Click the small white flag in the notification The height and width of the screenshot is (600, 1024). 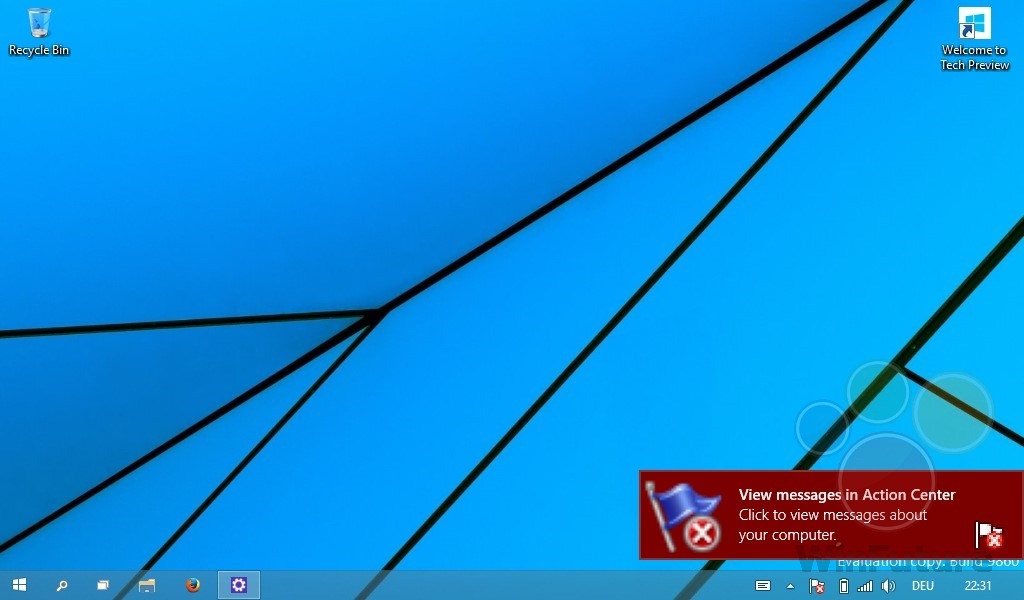tap(988, 535)
